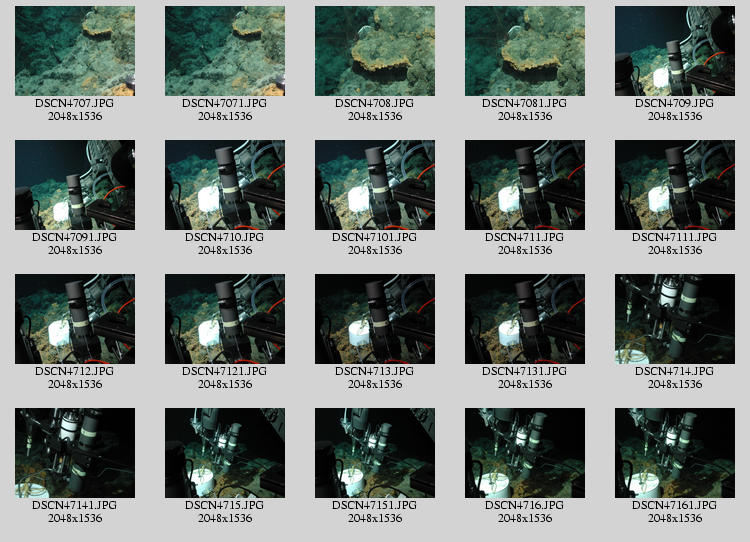
Task: Open the DSCN4707.JPG thumbnail image
Action: pyautogui.click(x=75, y=51)
